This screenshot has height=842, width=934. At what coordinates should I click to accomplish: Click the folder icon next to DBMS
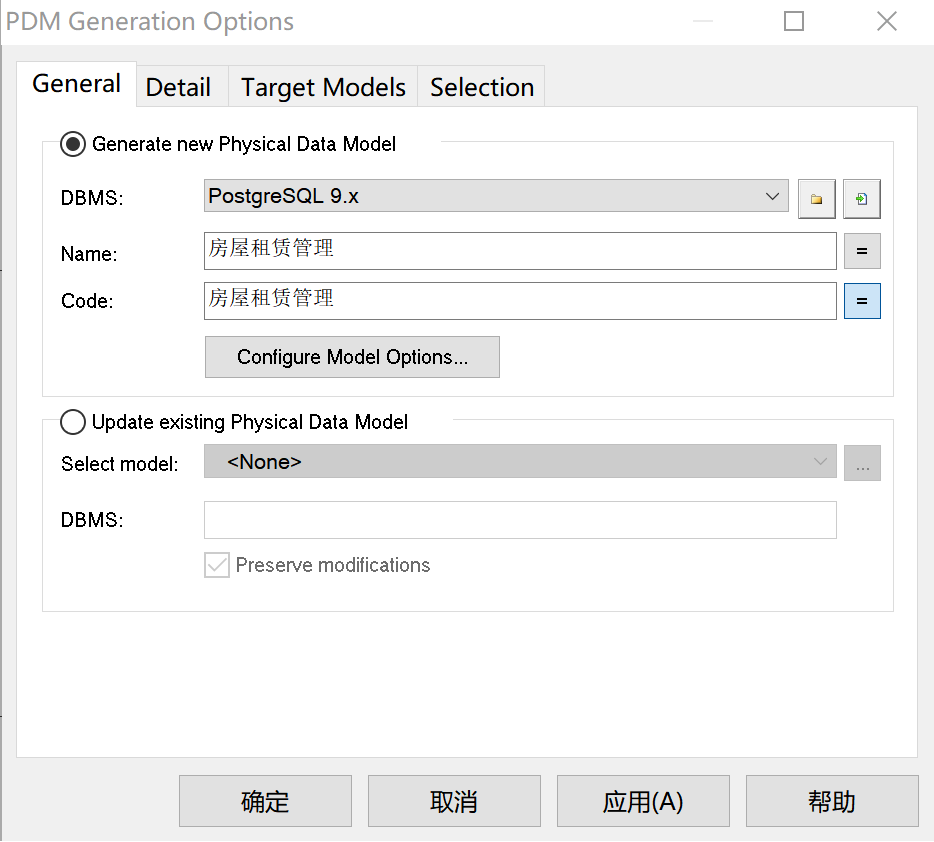coord(816,199)
